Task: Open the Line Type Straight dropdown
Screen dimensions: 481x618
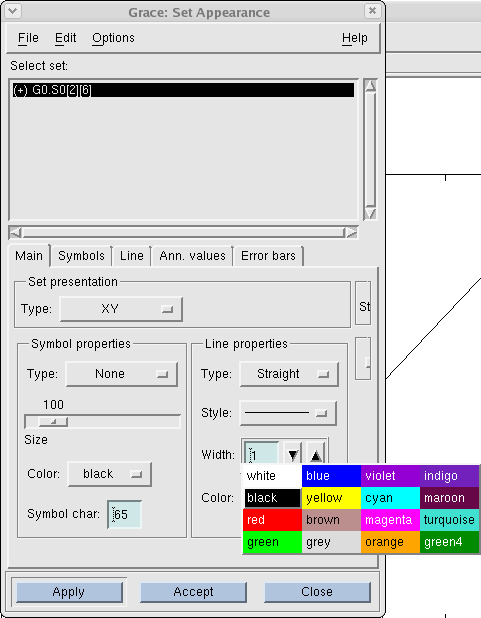Action: [x=289, y=374]
